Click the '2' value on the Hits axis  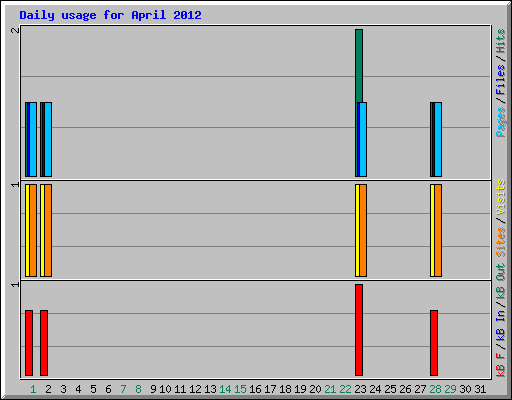pos(15,30)
